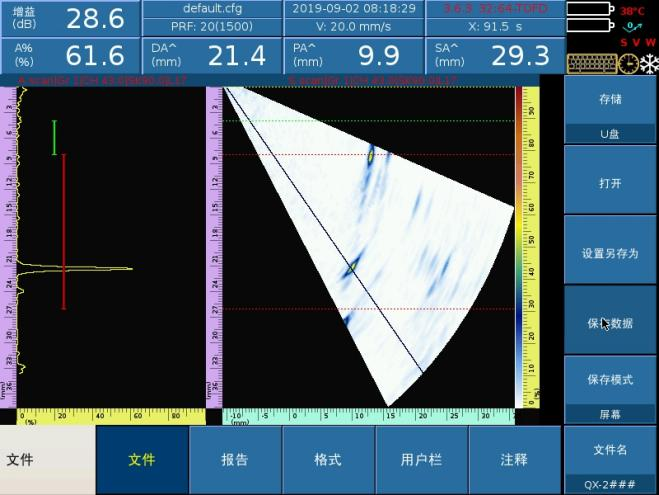Switch to the 报告 tab

(x=235, y=460)
